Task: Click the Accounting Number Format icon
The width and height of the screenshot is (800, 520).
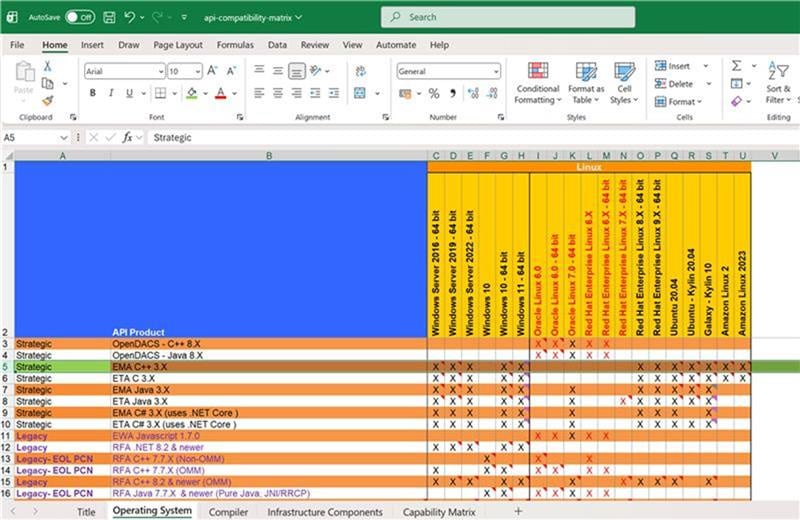Action: [x=406, y=93]
